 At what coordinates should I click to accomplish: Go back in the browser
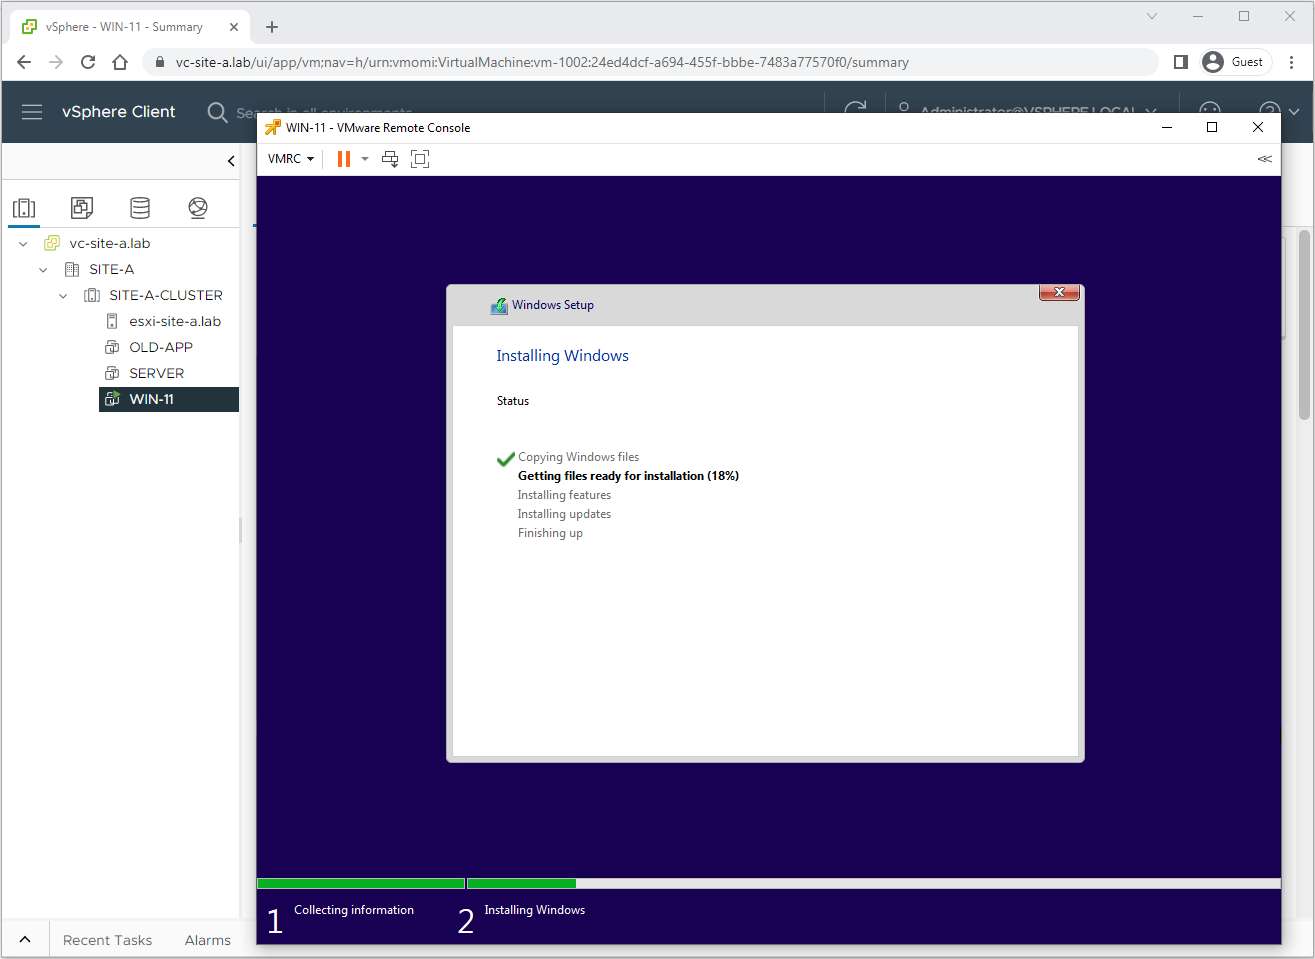pos(24,62)
